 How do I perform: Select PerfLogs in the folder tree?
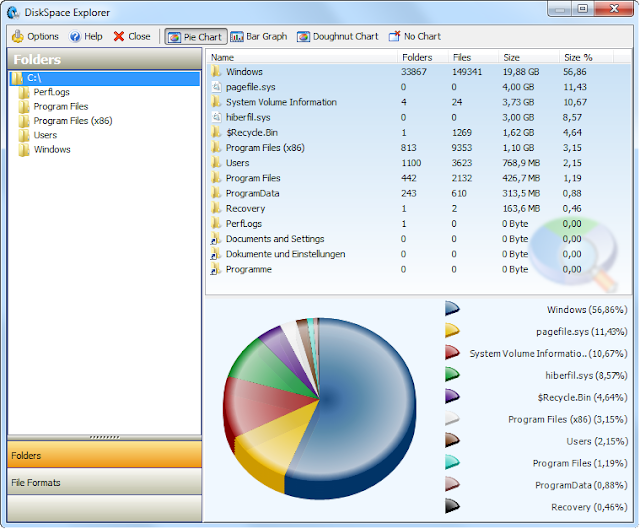point(51,92)
